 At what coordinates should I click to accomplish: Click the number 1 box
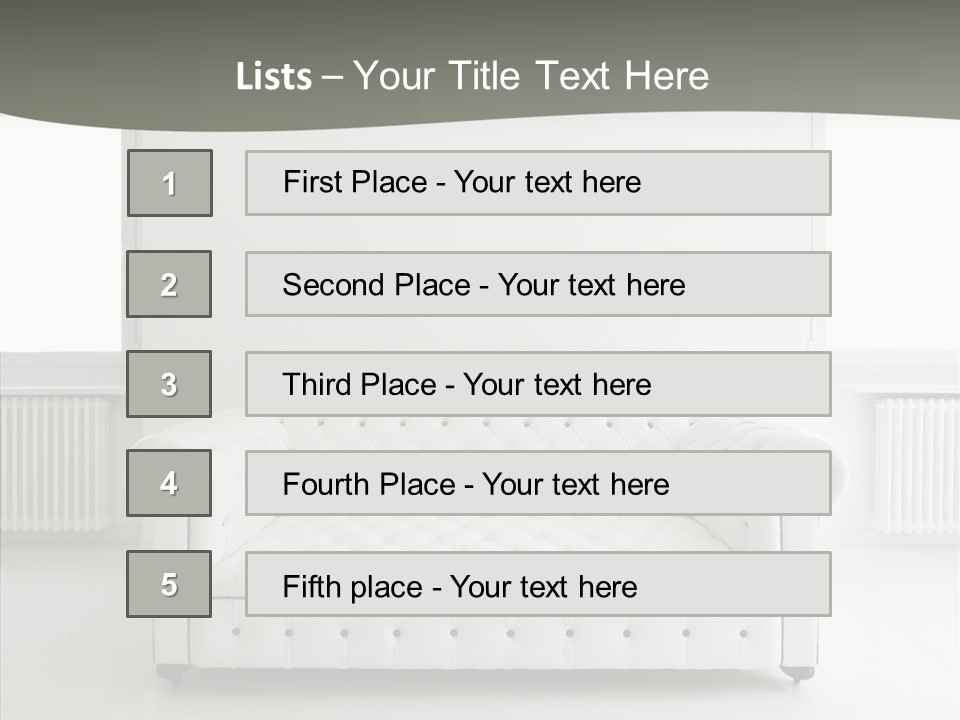pyautogui.click(x=170, y=183)
